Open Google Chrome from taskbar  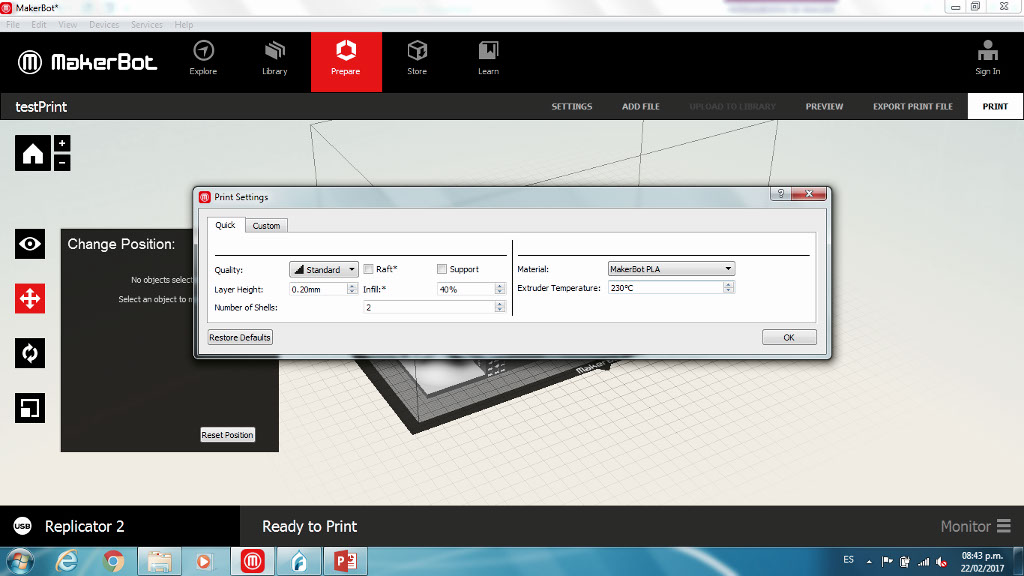click(113, 561)
